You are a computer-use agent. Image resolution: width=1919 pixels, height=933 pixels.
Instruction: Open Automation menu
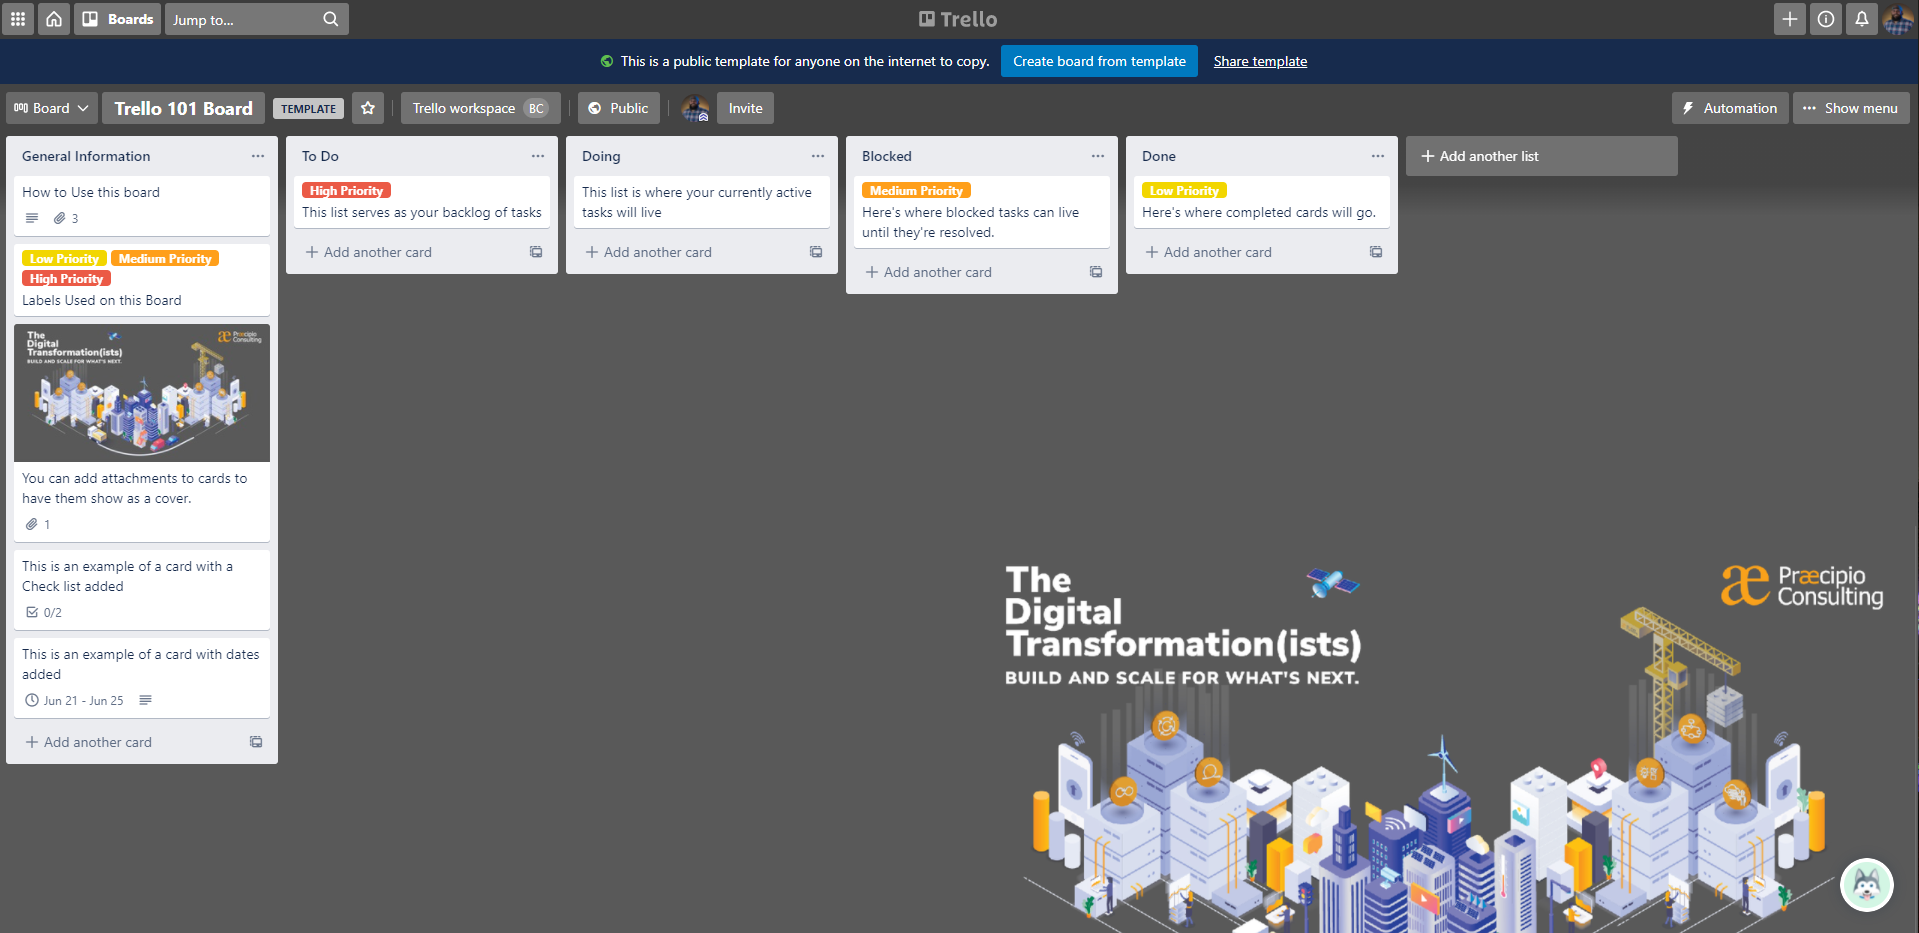[1730, 108]
